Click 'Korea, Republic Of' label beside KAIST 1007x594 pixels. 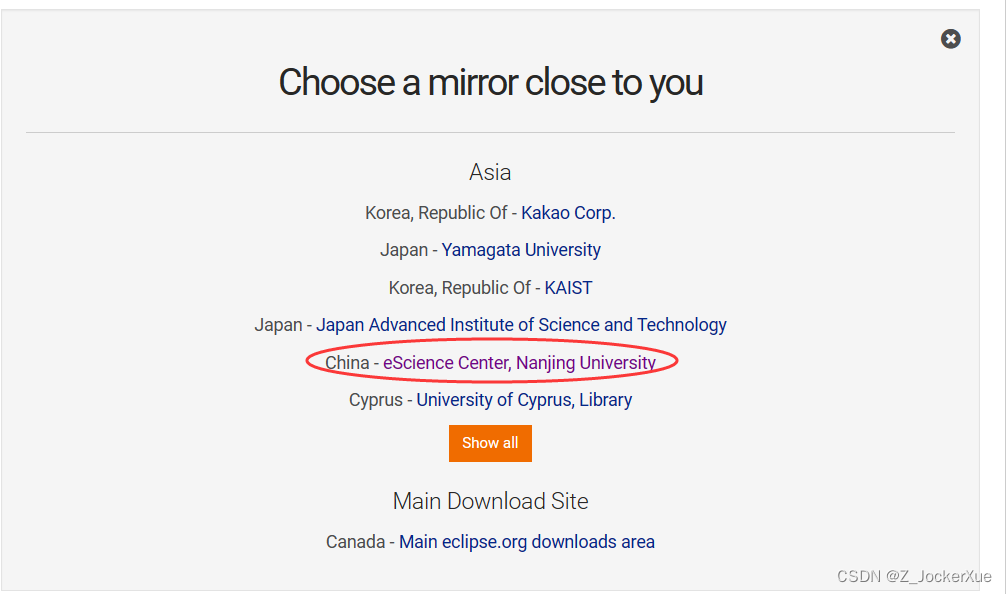(459, 288)
